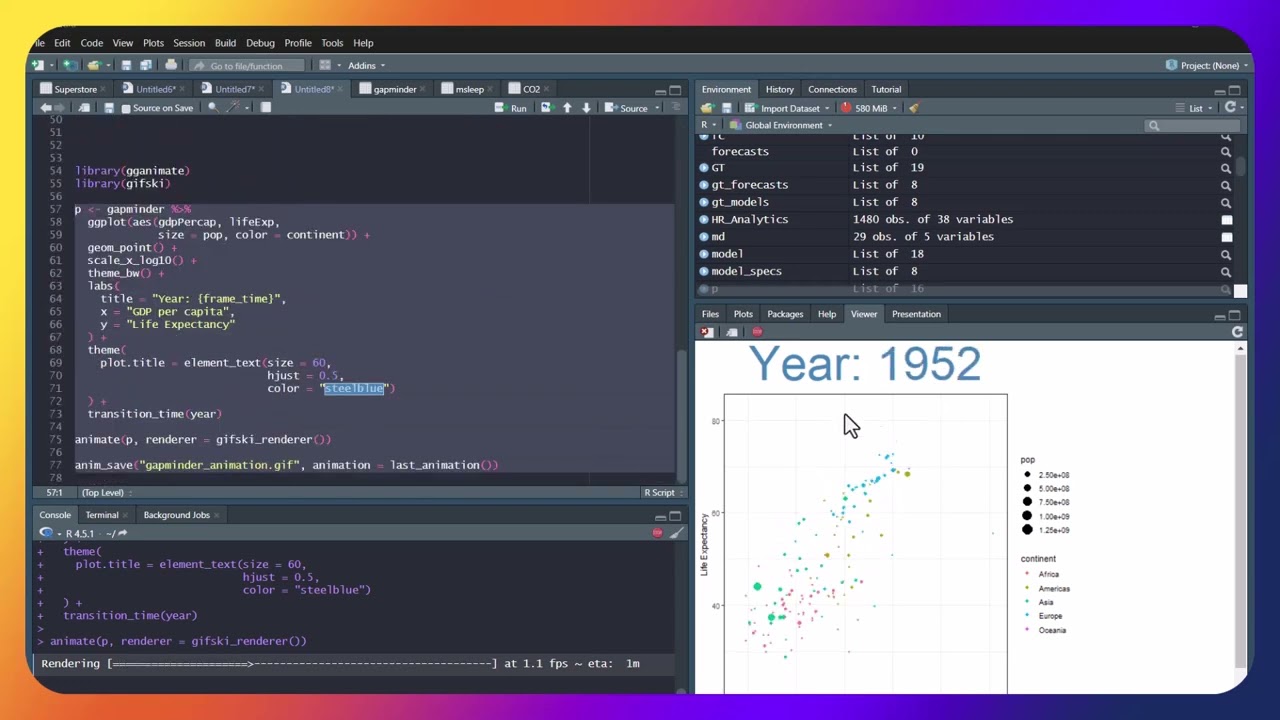This screenshot has width=1280, height=720.
Task: Click Go to previous section up arrow
Action: (x=567, y=108)
